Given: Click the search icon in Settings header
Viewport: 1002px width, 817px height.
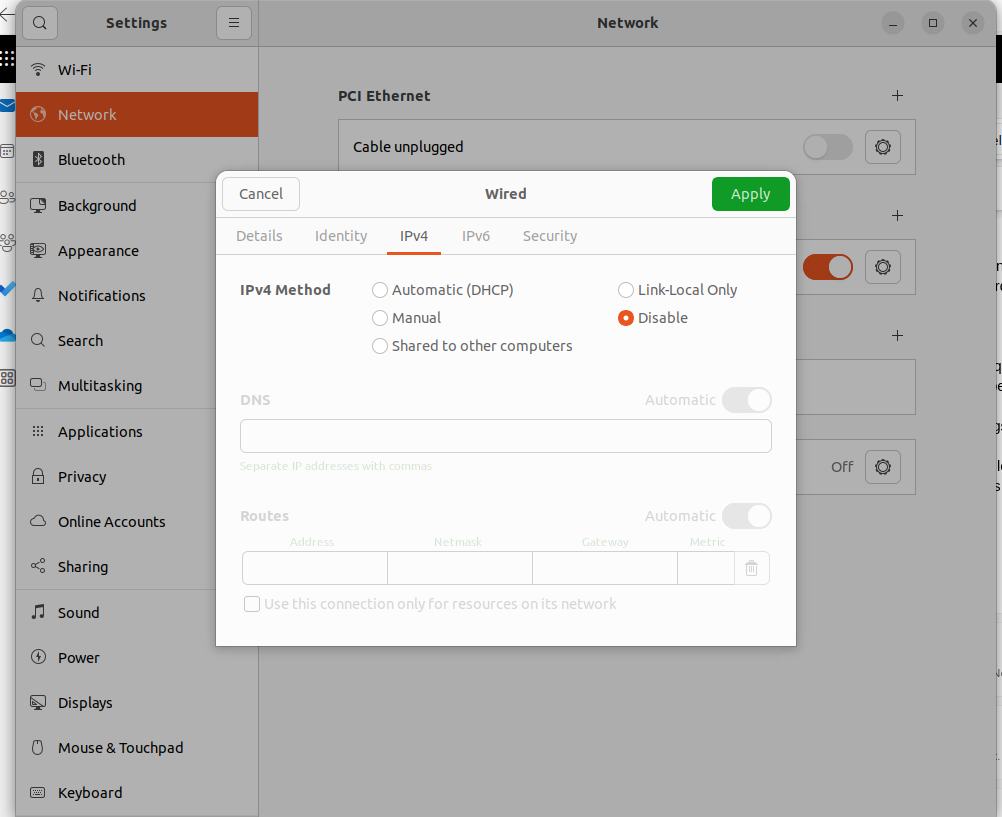Looking at the screenshot, I should click(39, 23).
